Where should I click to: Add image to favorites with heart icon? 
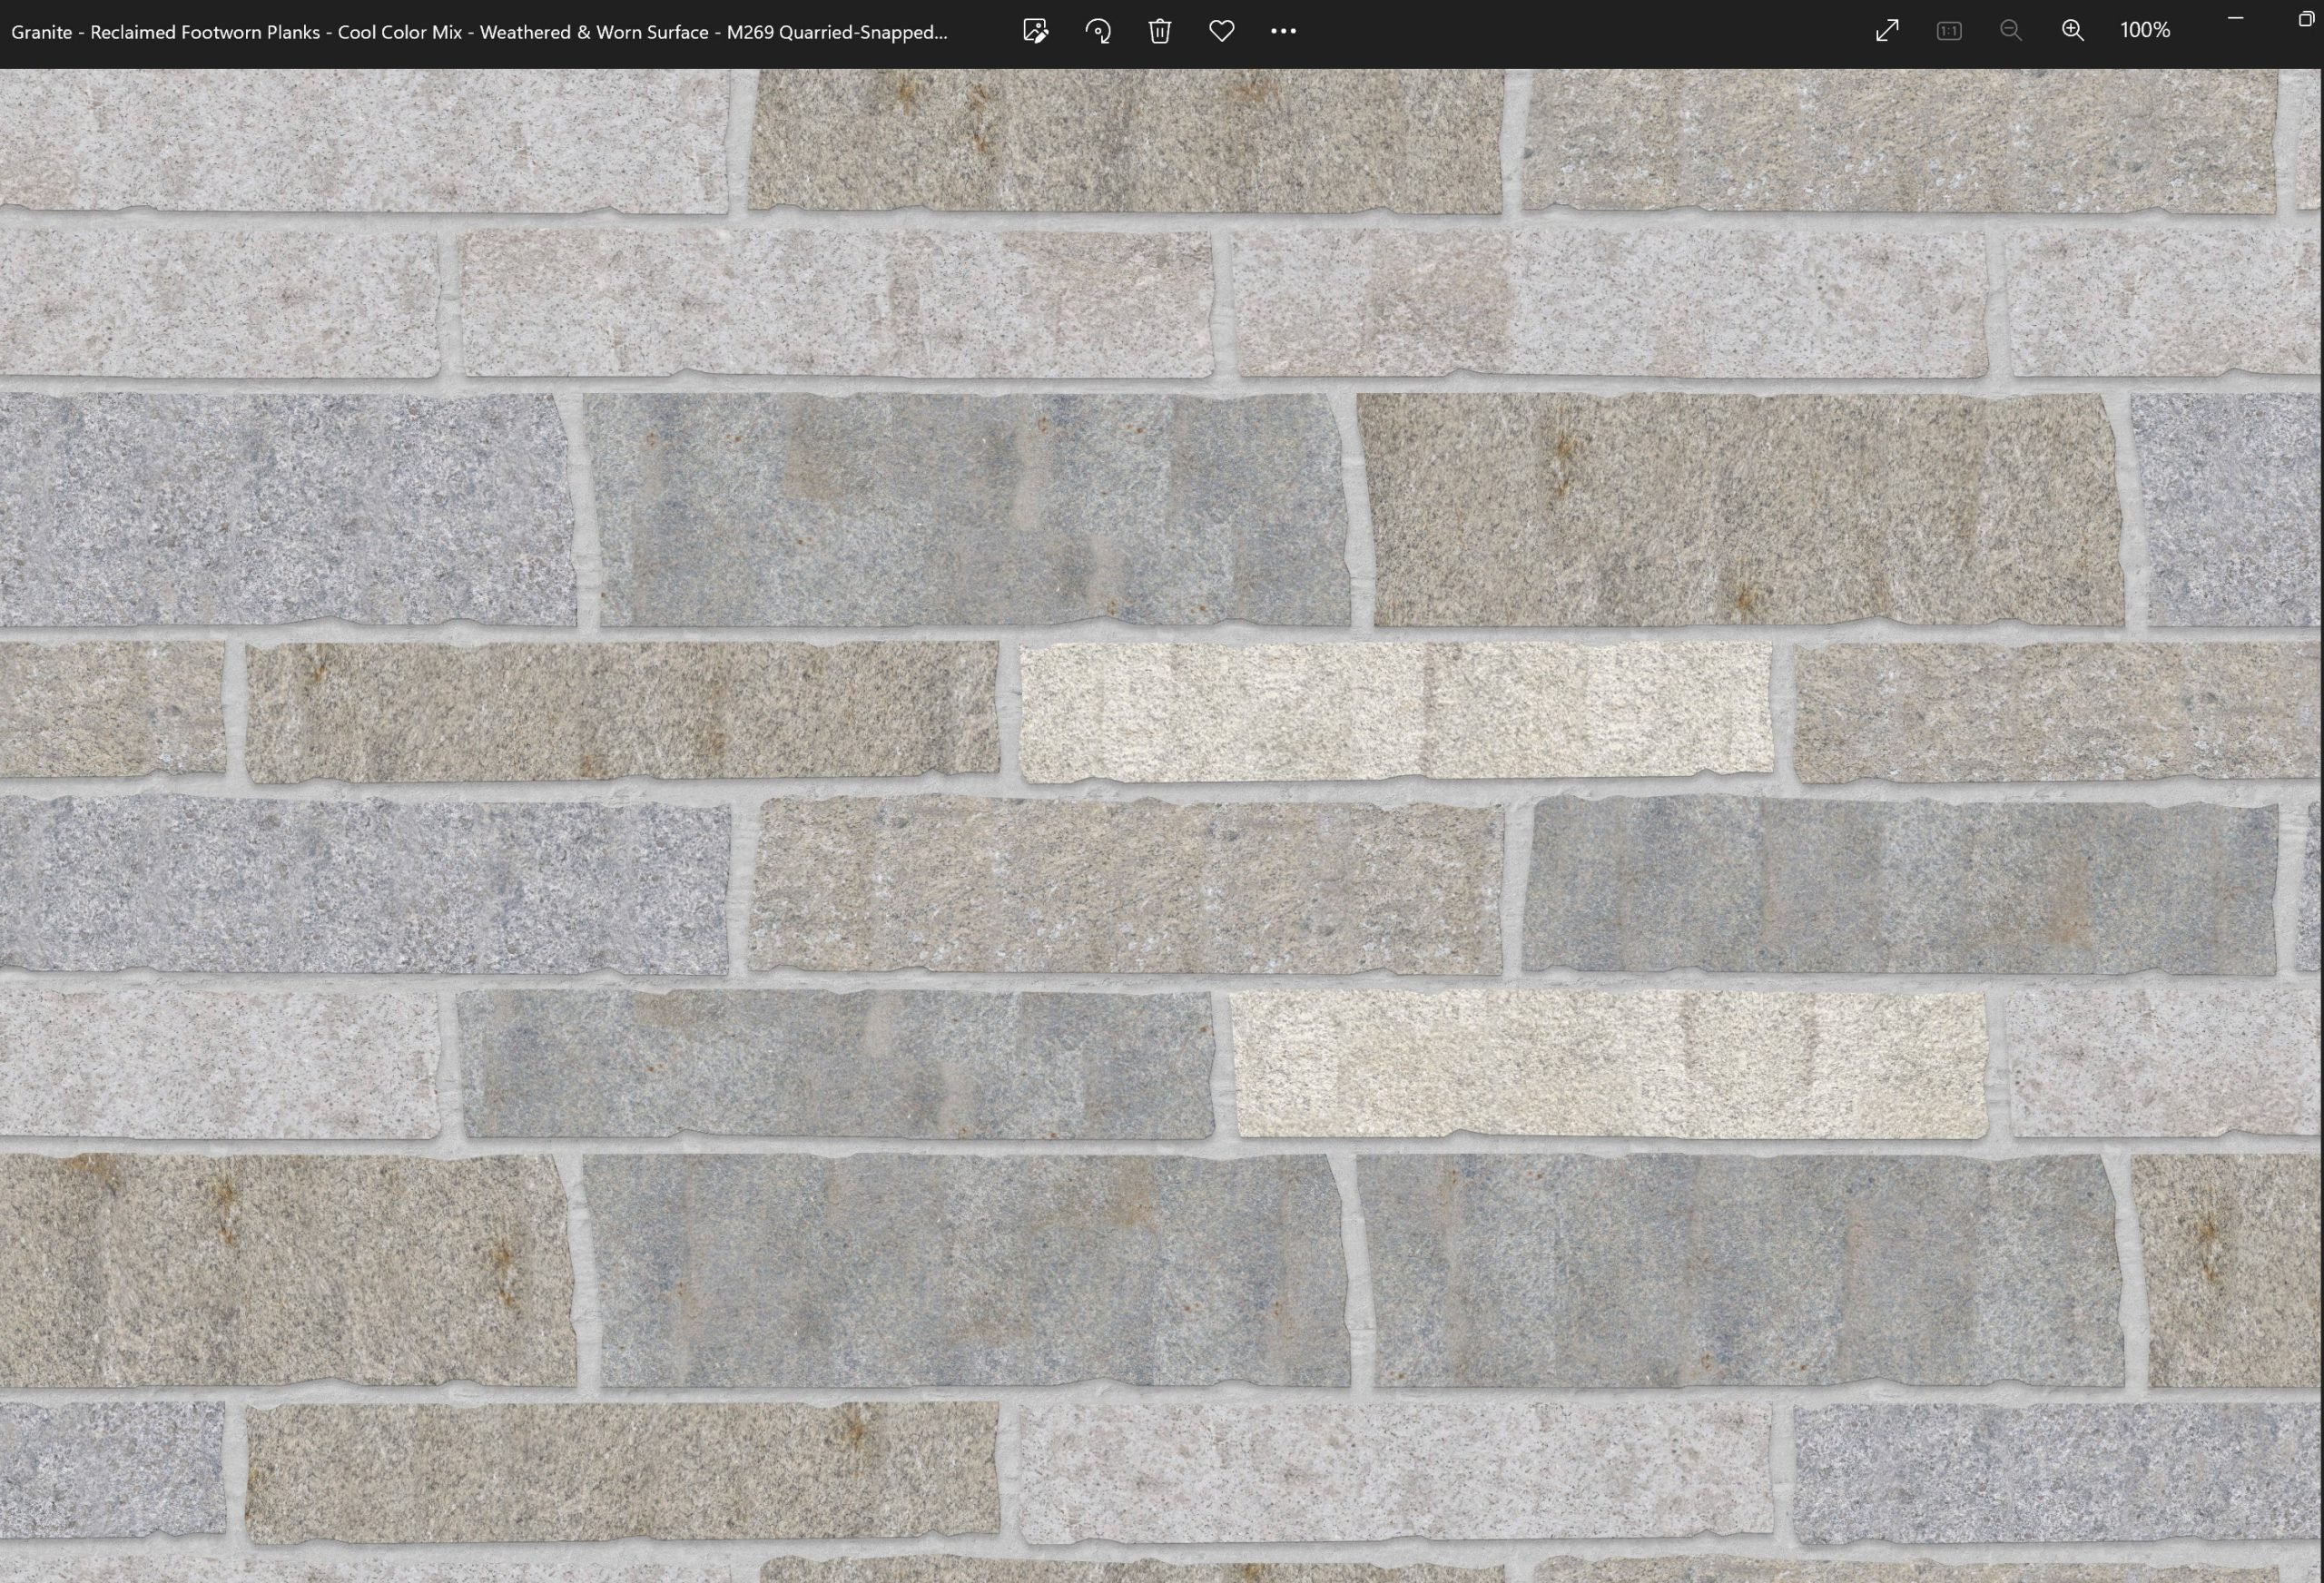1222,31
